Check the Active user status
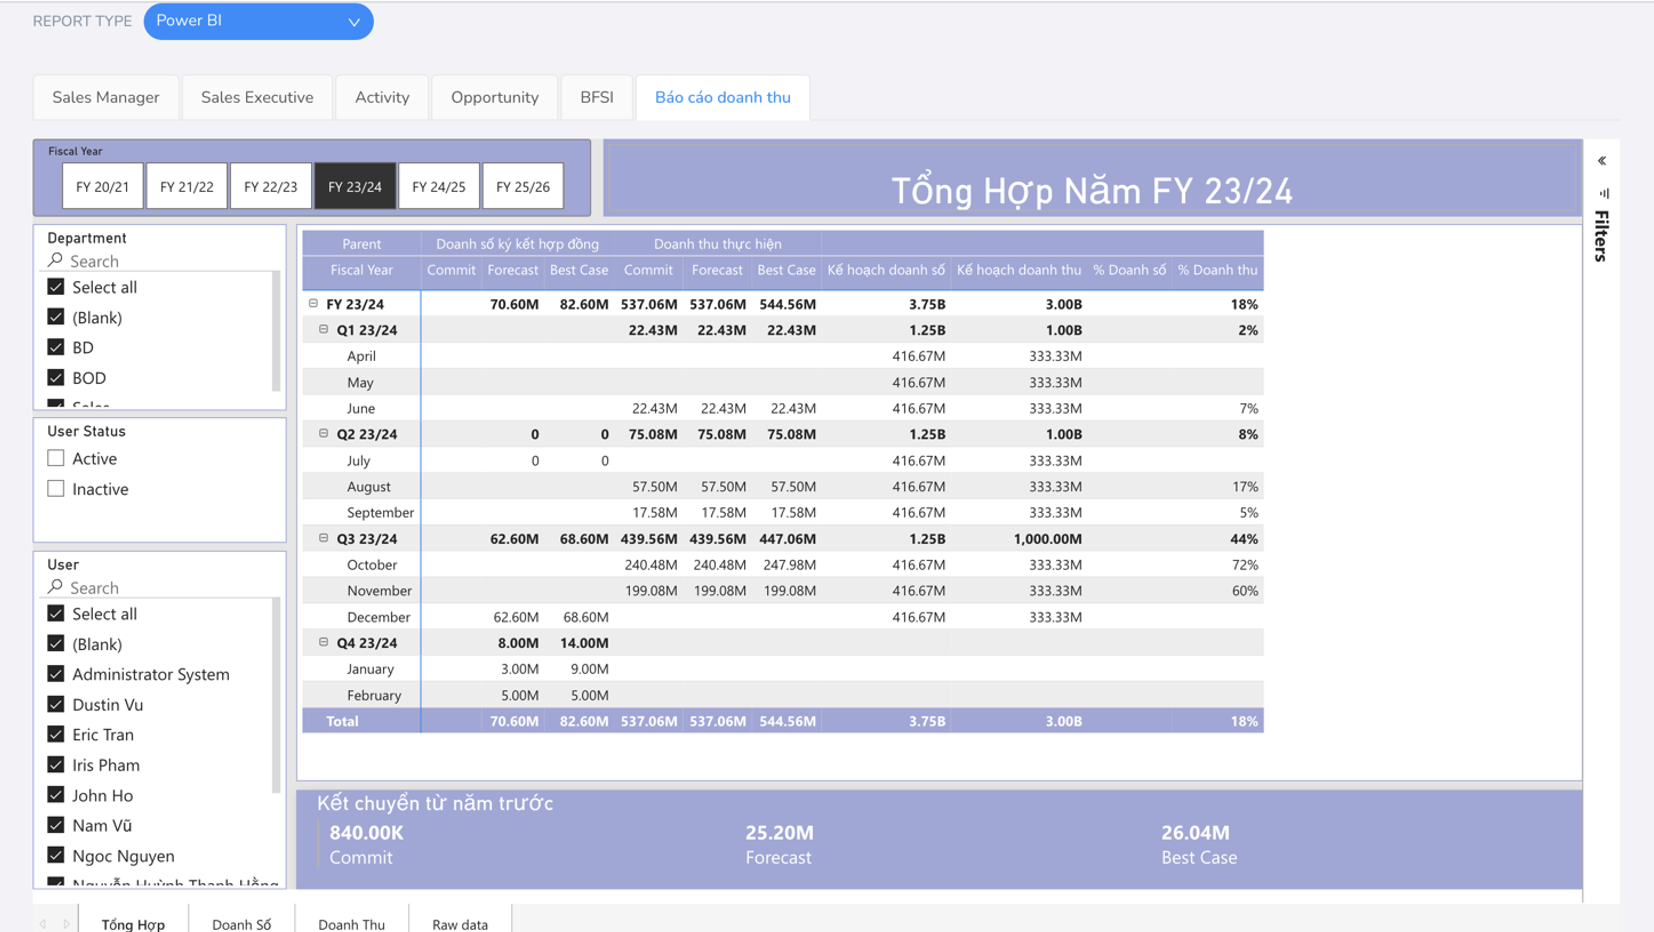 pos(56,458)
